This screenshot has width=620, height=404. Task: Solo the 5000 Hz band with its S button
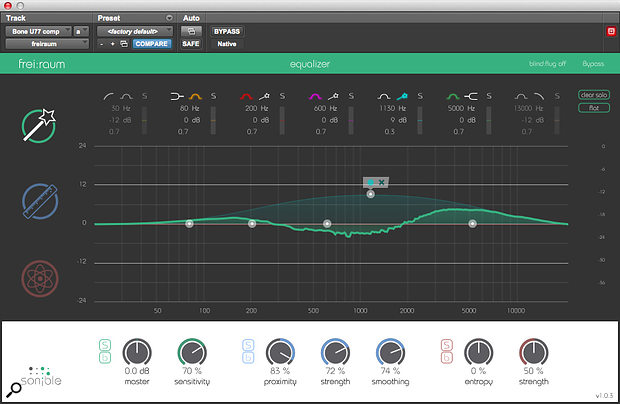(x=489, y=96)
